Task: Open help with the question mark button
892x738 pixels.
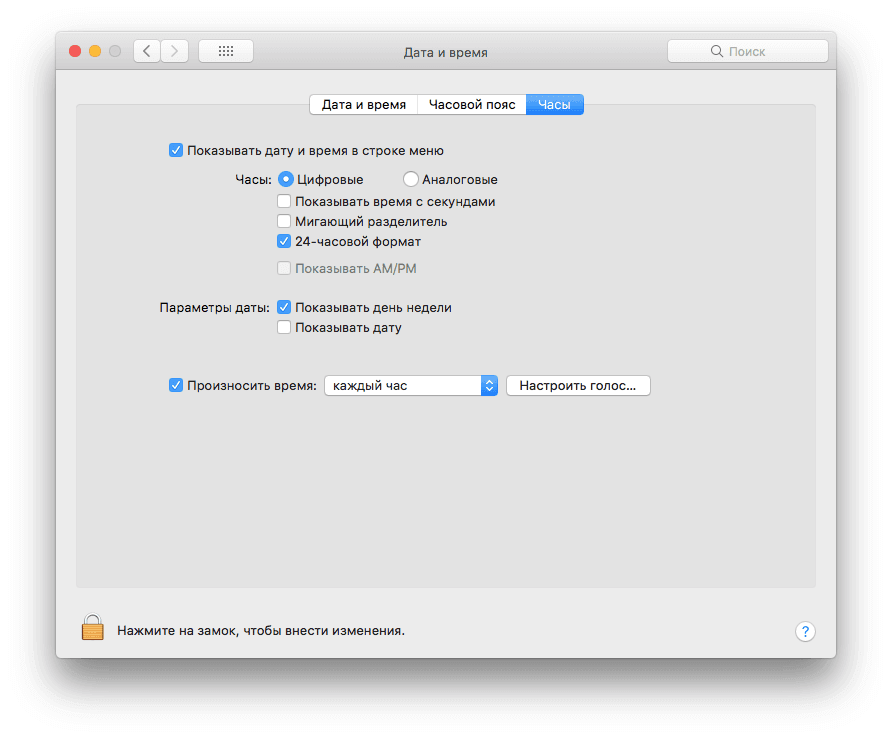Action: pos(805,631)
